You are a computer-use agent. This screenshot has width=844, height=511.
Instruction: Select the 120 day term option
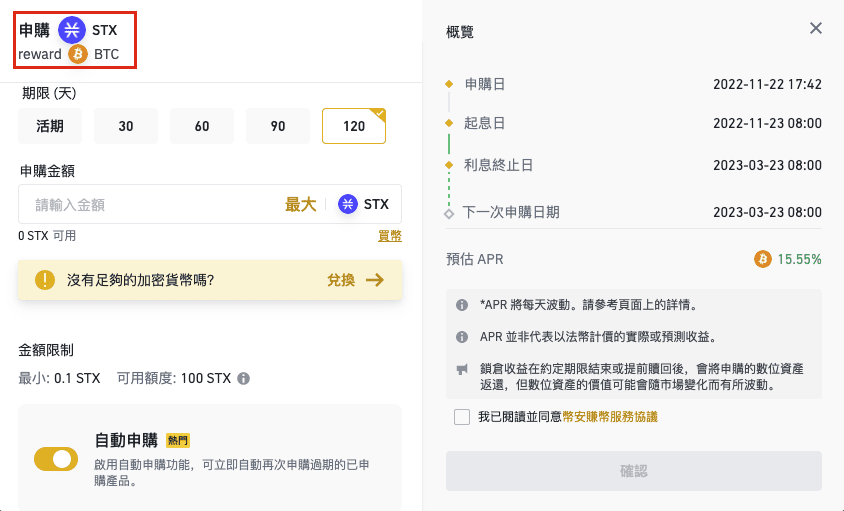(354, 126)
